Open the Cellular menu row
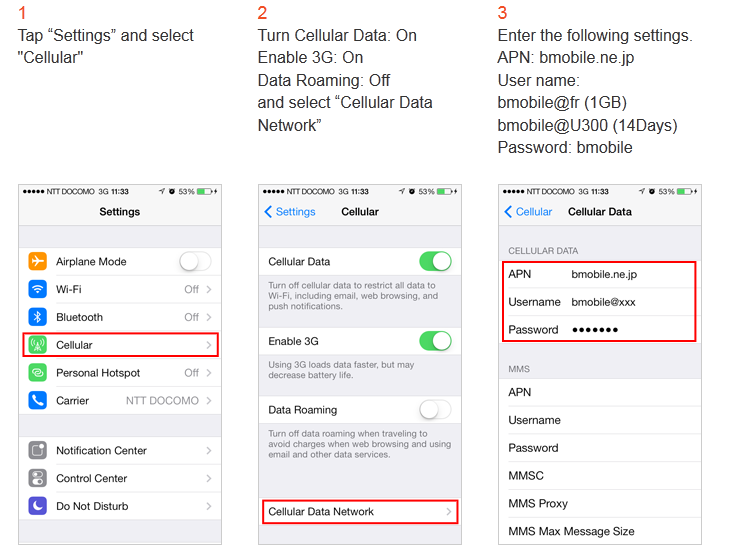This screenshot has height=559, width=733. (x=120, y=345)
